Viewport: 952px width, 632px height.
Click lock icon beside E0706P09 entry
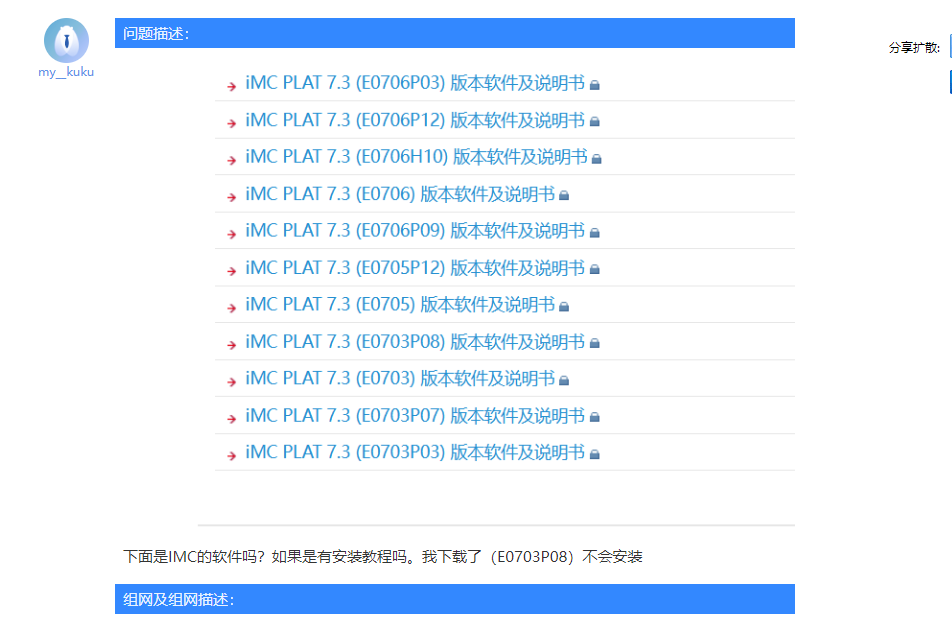[594, 233]
